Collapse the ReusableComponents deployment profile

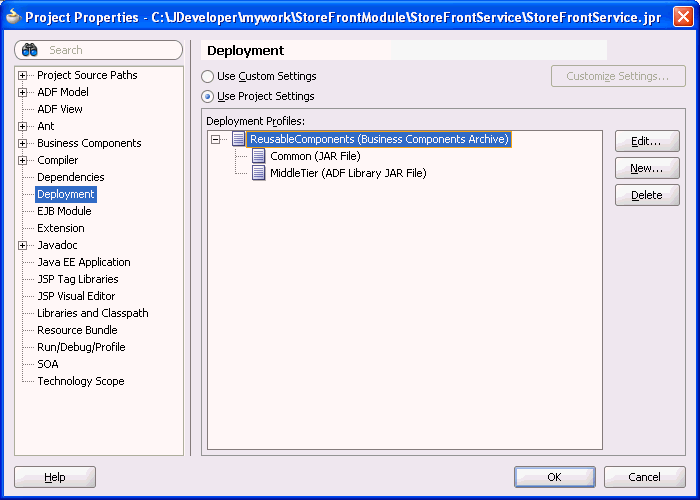tap(216, 139)
